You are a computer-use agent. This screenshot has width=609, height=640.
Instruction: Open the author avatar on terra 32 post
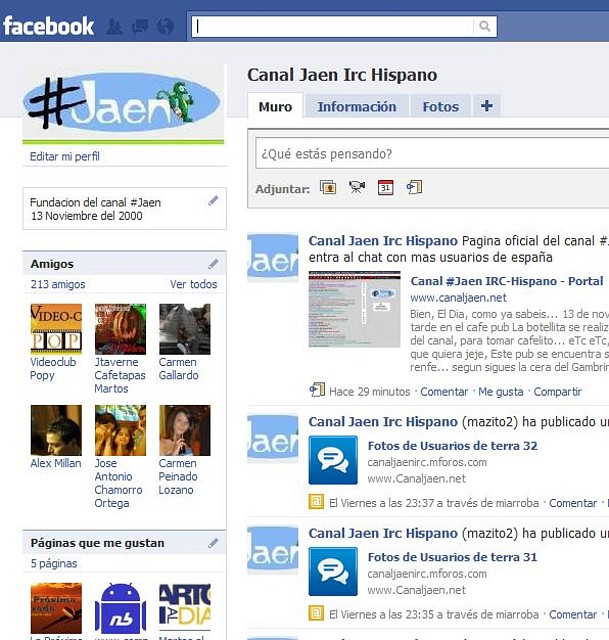click(273, 439)
